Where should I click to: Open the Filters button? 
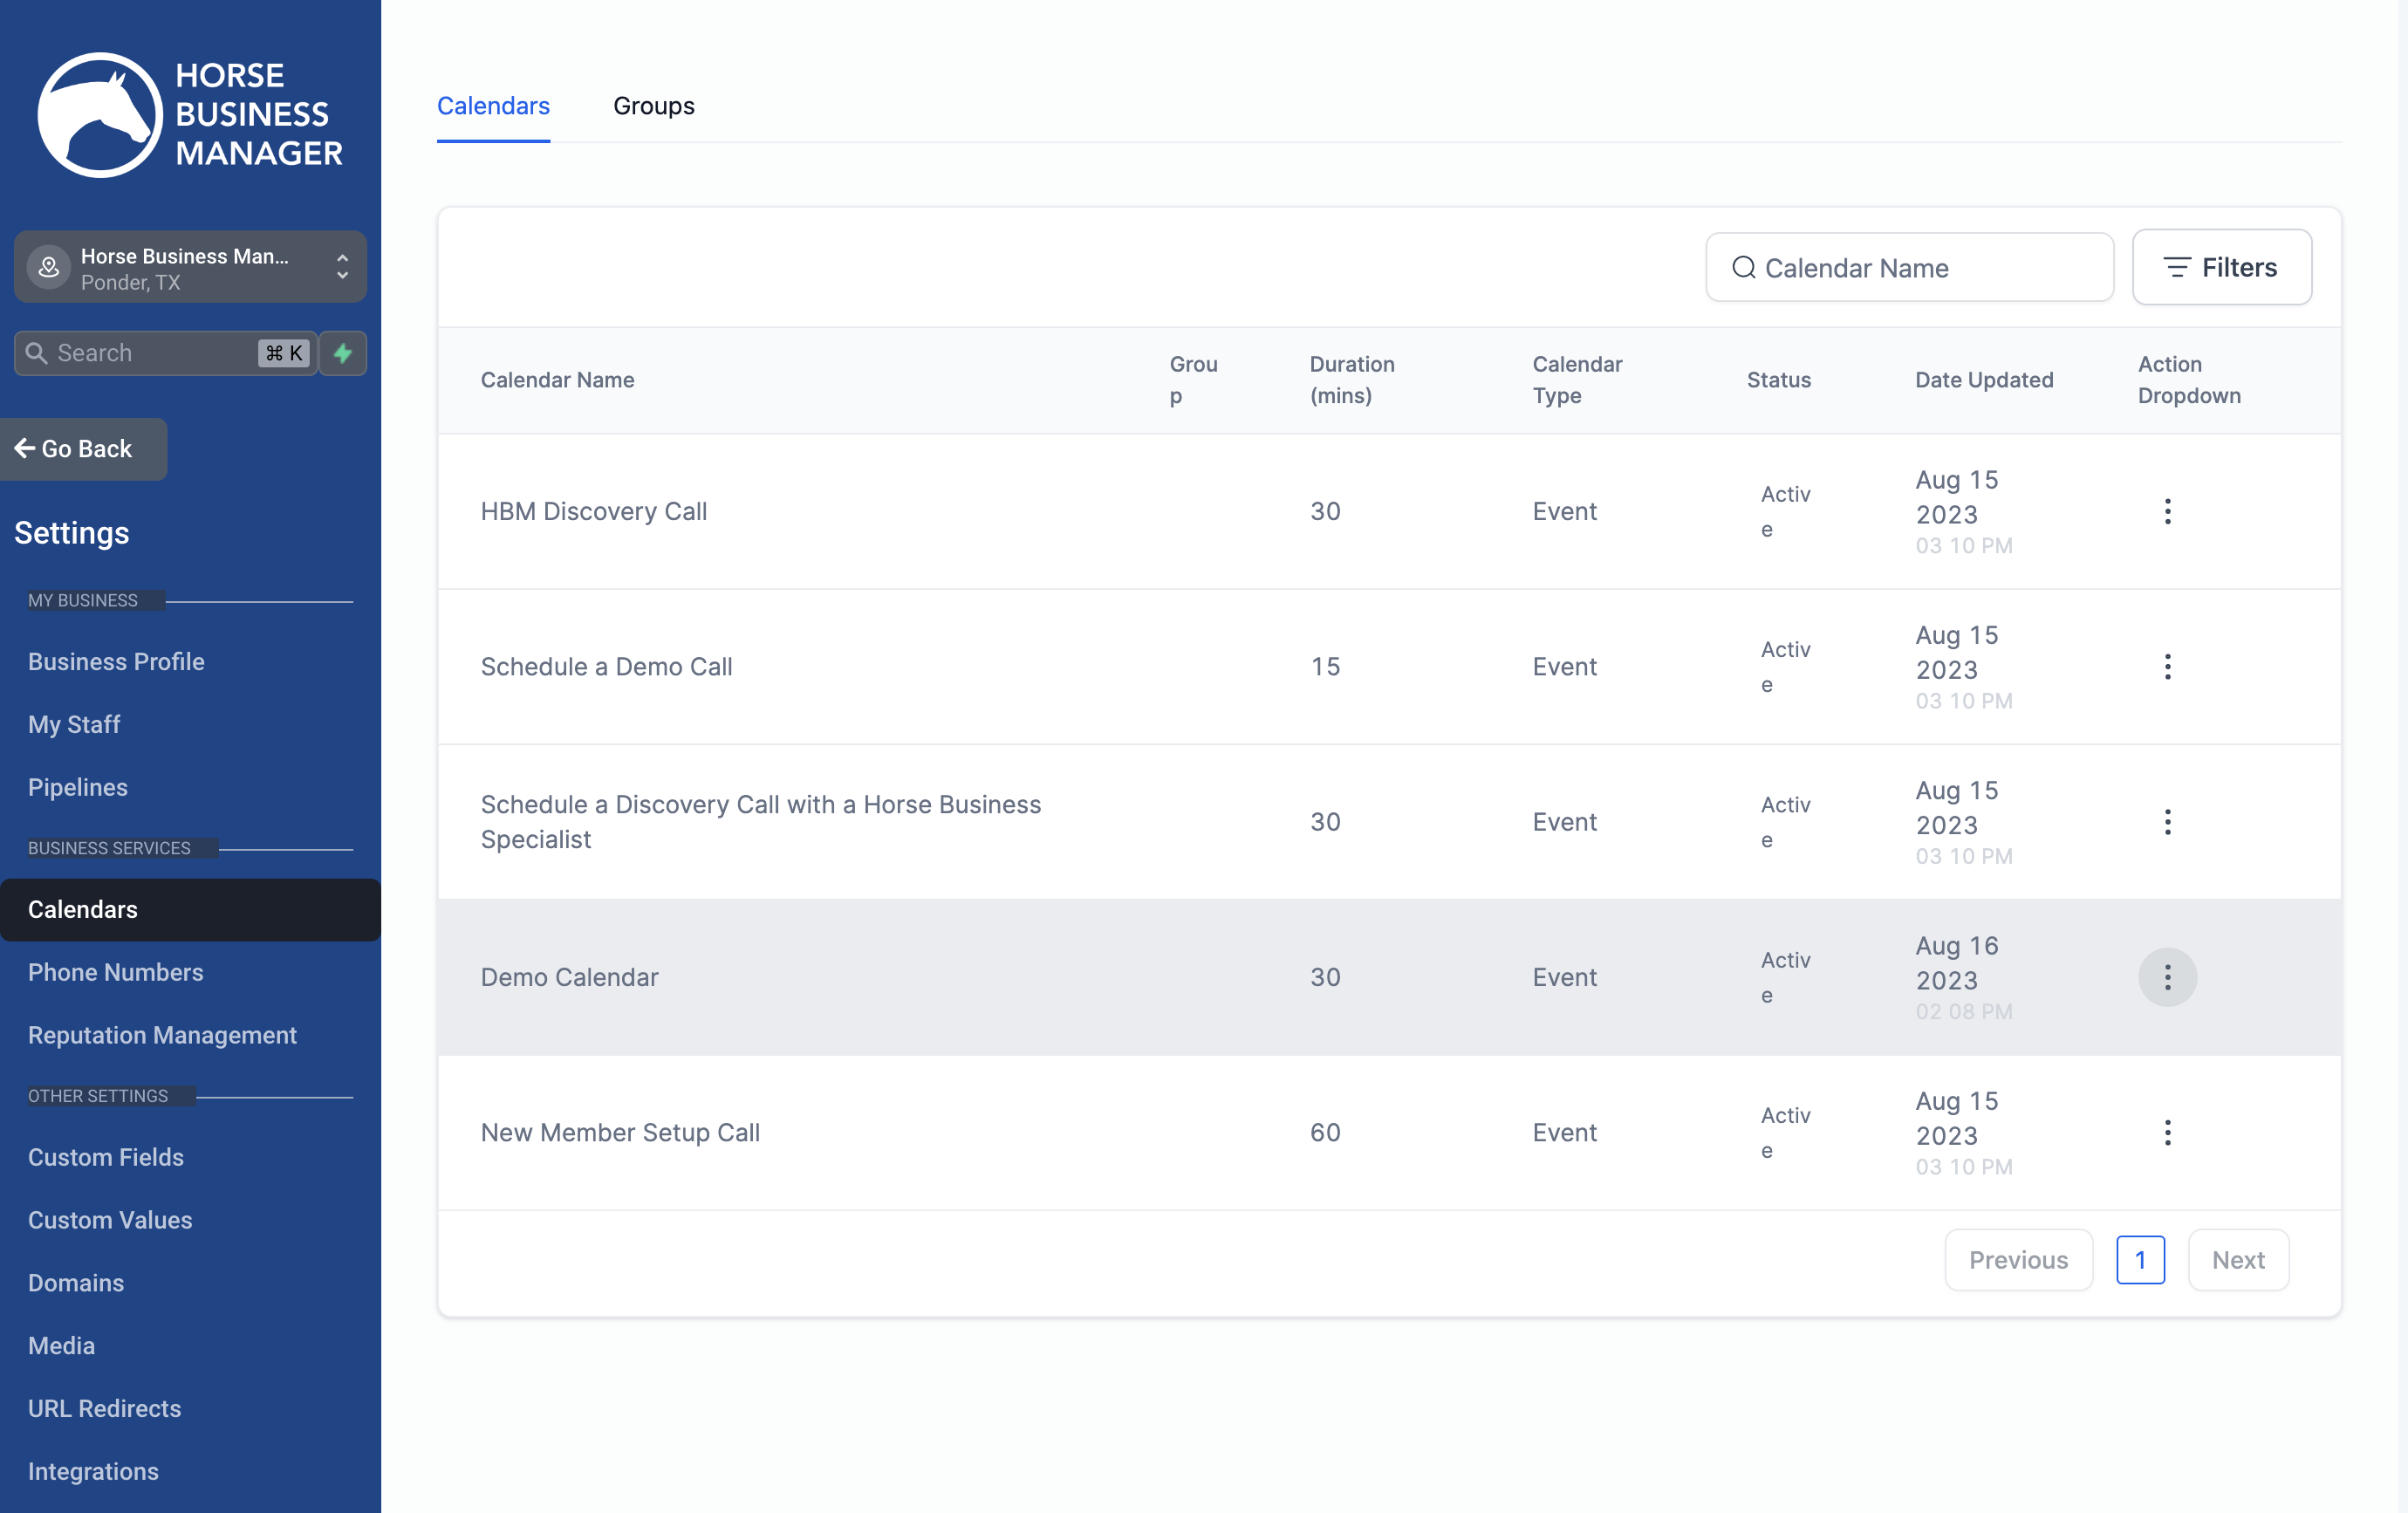click(x=2221, y=267)
